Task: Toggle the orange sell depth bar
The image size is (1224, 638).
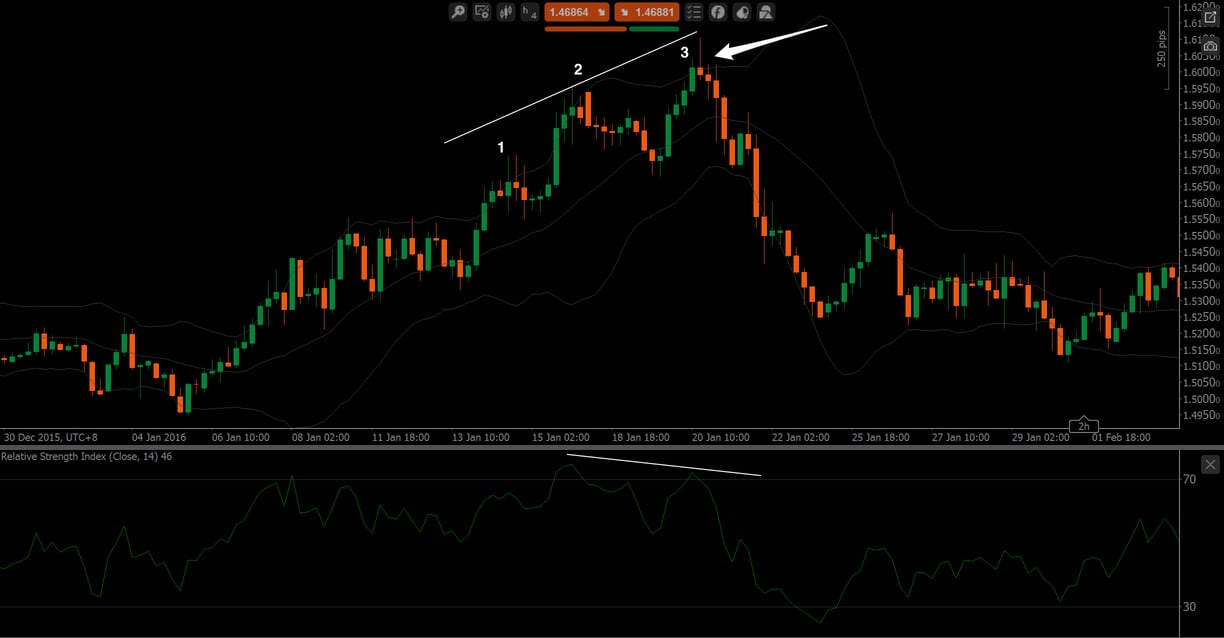Action: 585,28
